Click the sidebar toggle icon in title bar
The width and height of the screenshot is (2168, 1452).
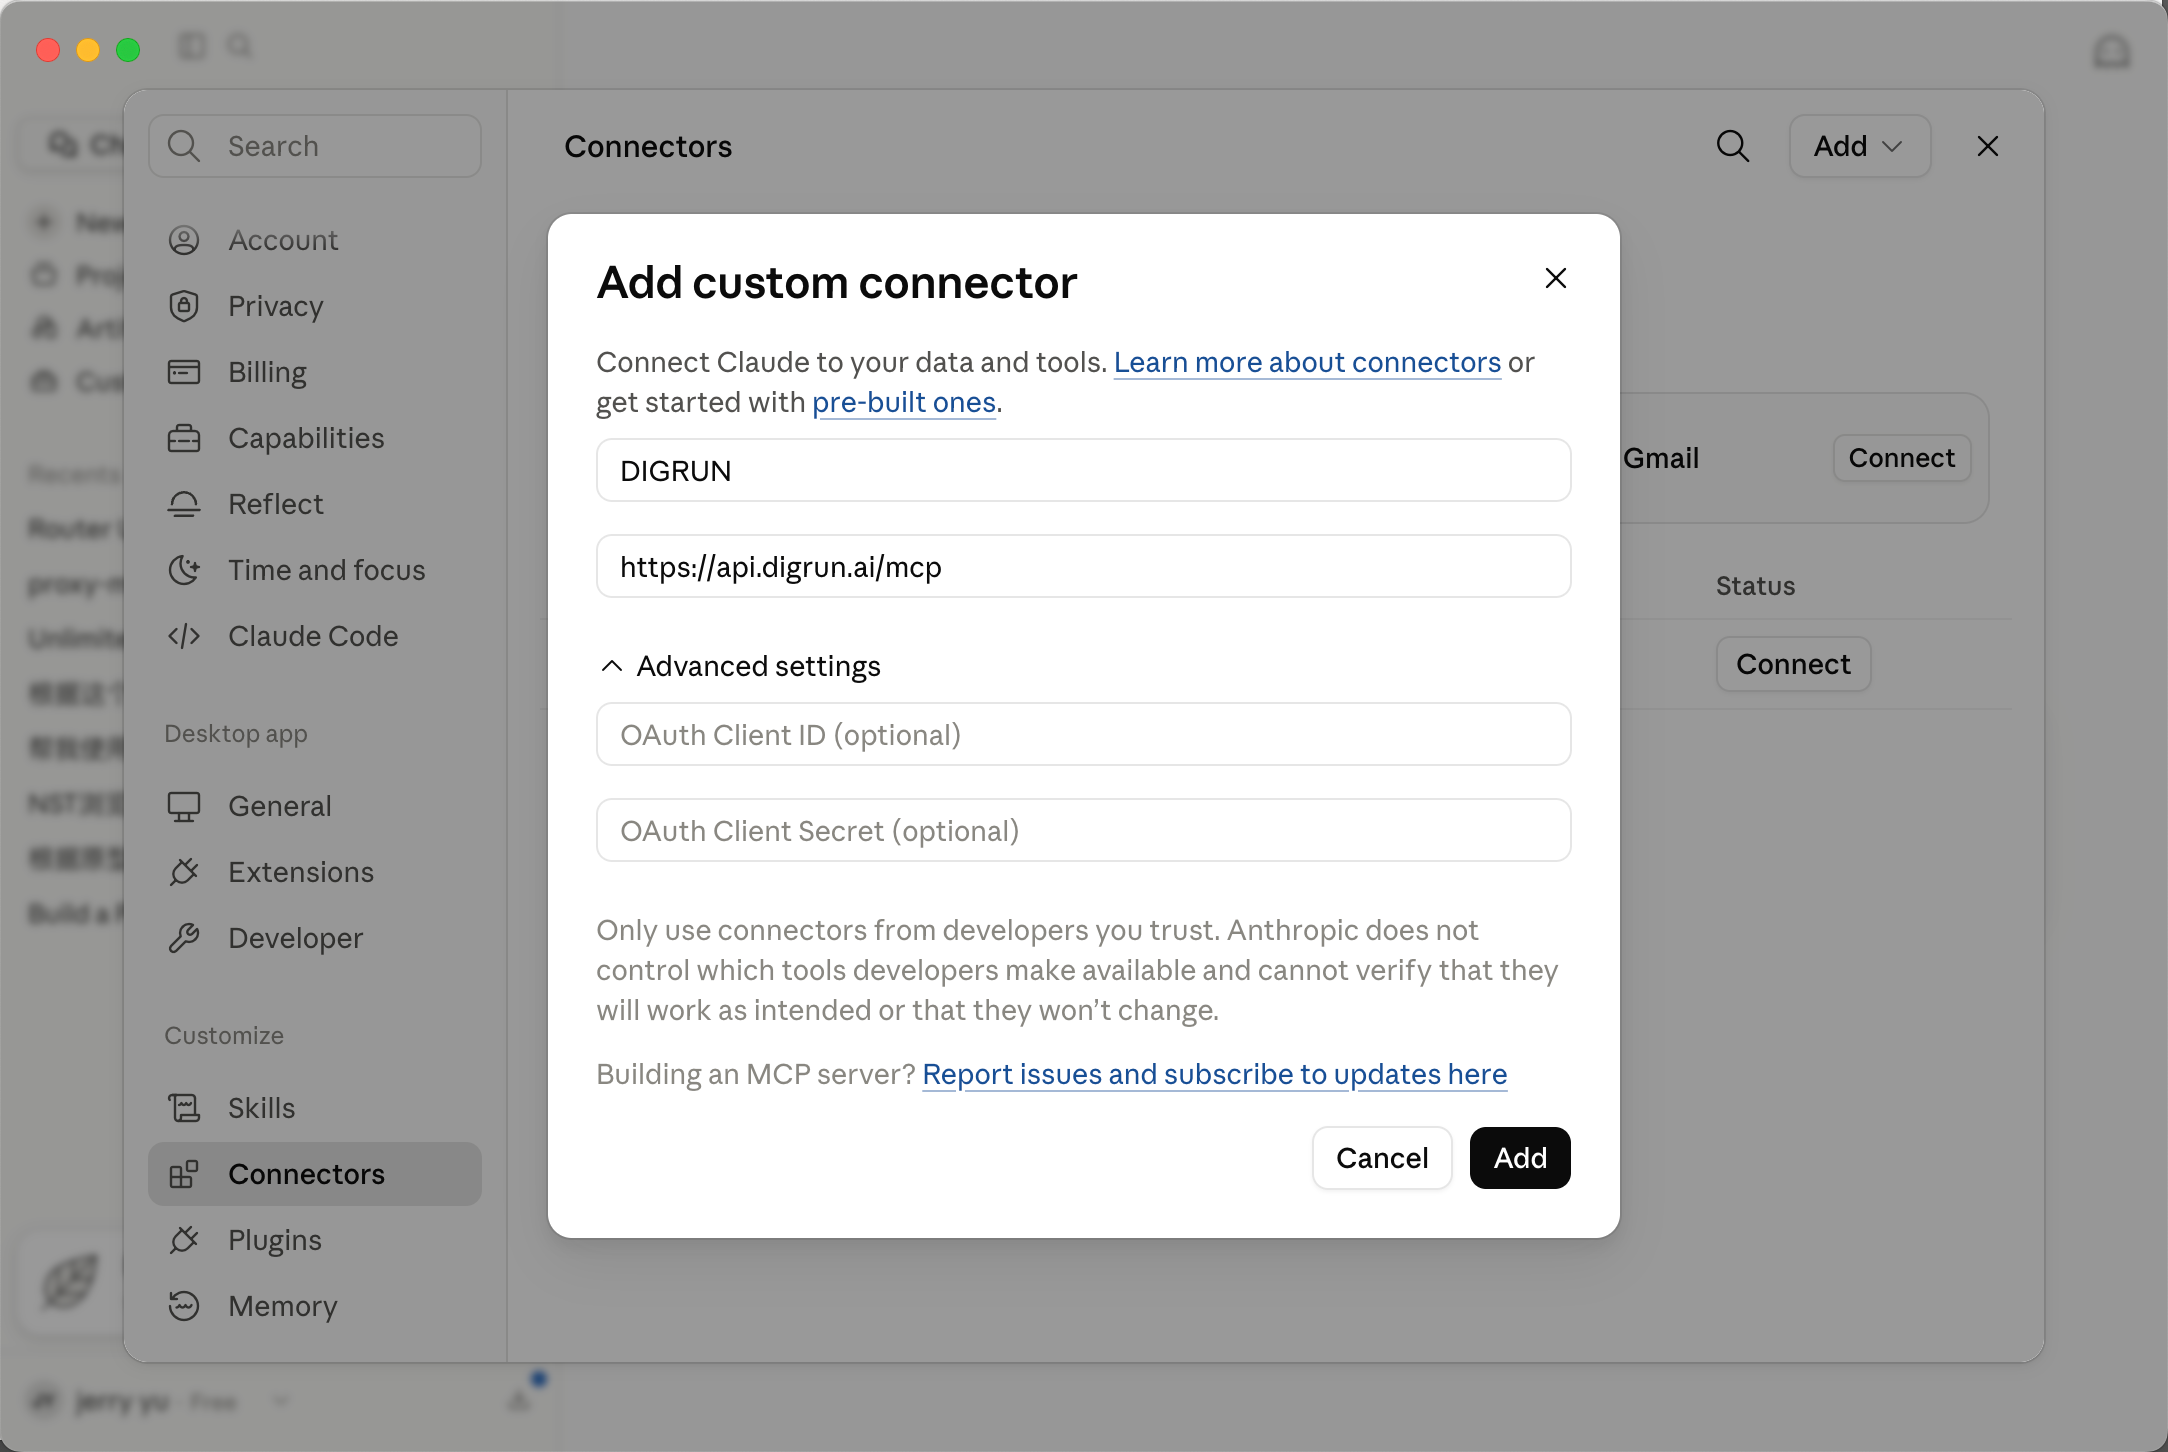pos(192,46)
